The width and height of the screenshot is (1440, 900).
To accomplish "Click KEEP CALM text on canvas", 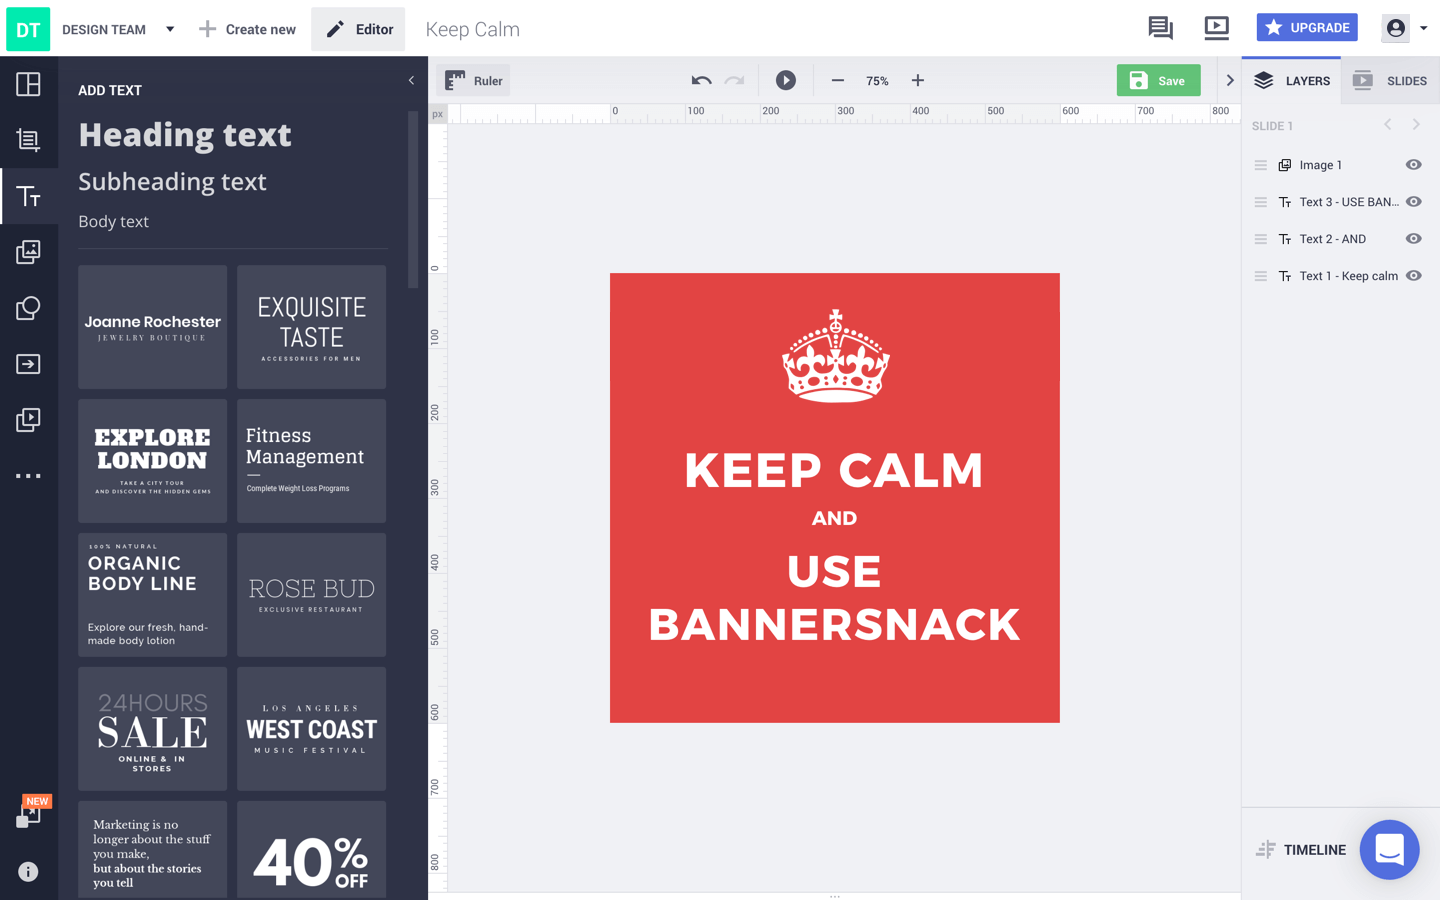I will (x=834, y=470).
